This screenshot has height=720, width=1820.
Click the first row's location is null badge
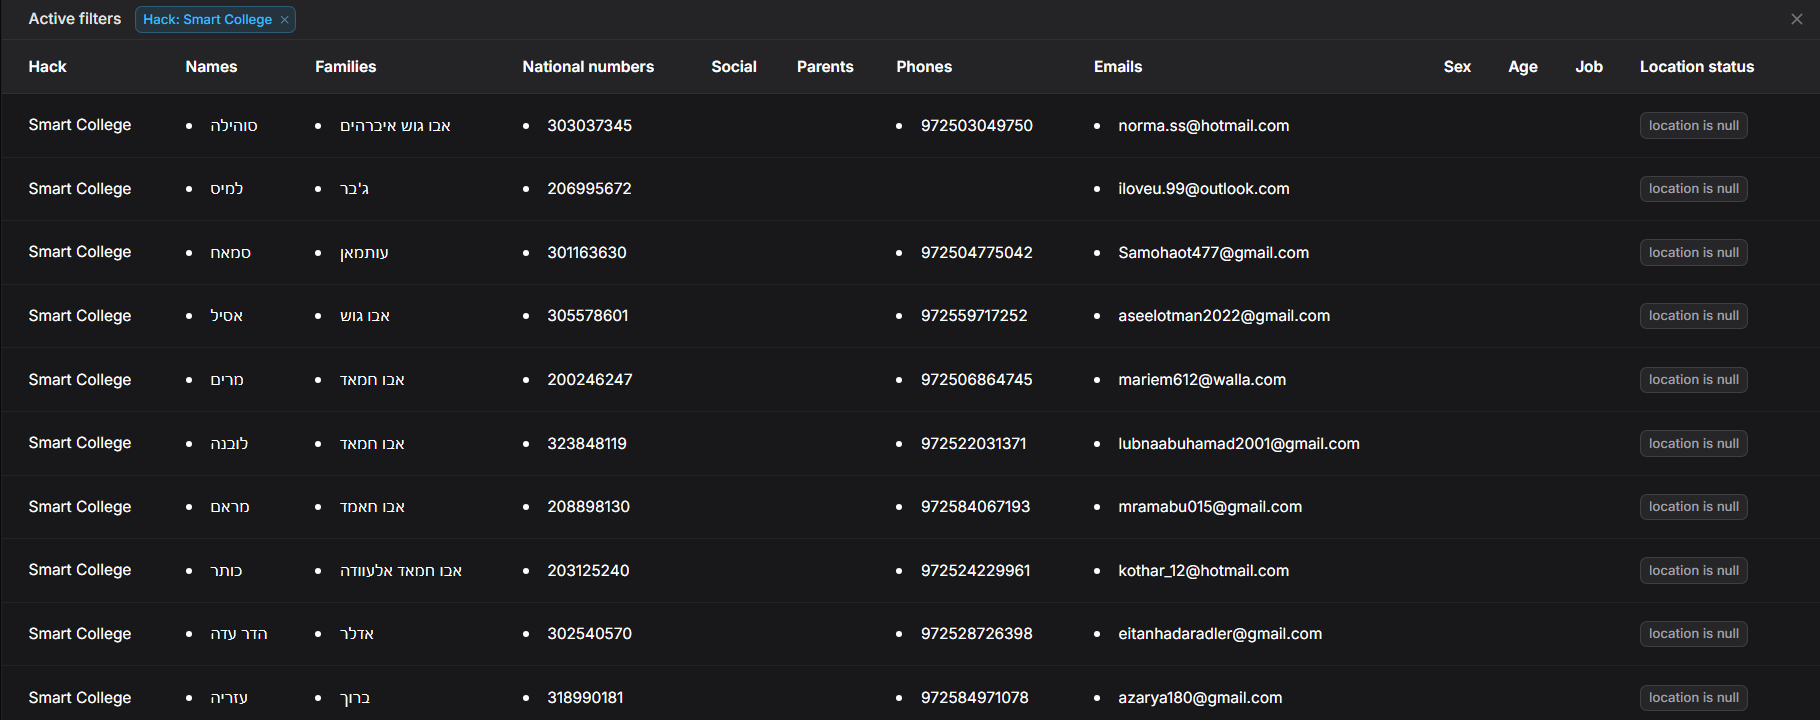(x=1693, y=126)
